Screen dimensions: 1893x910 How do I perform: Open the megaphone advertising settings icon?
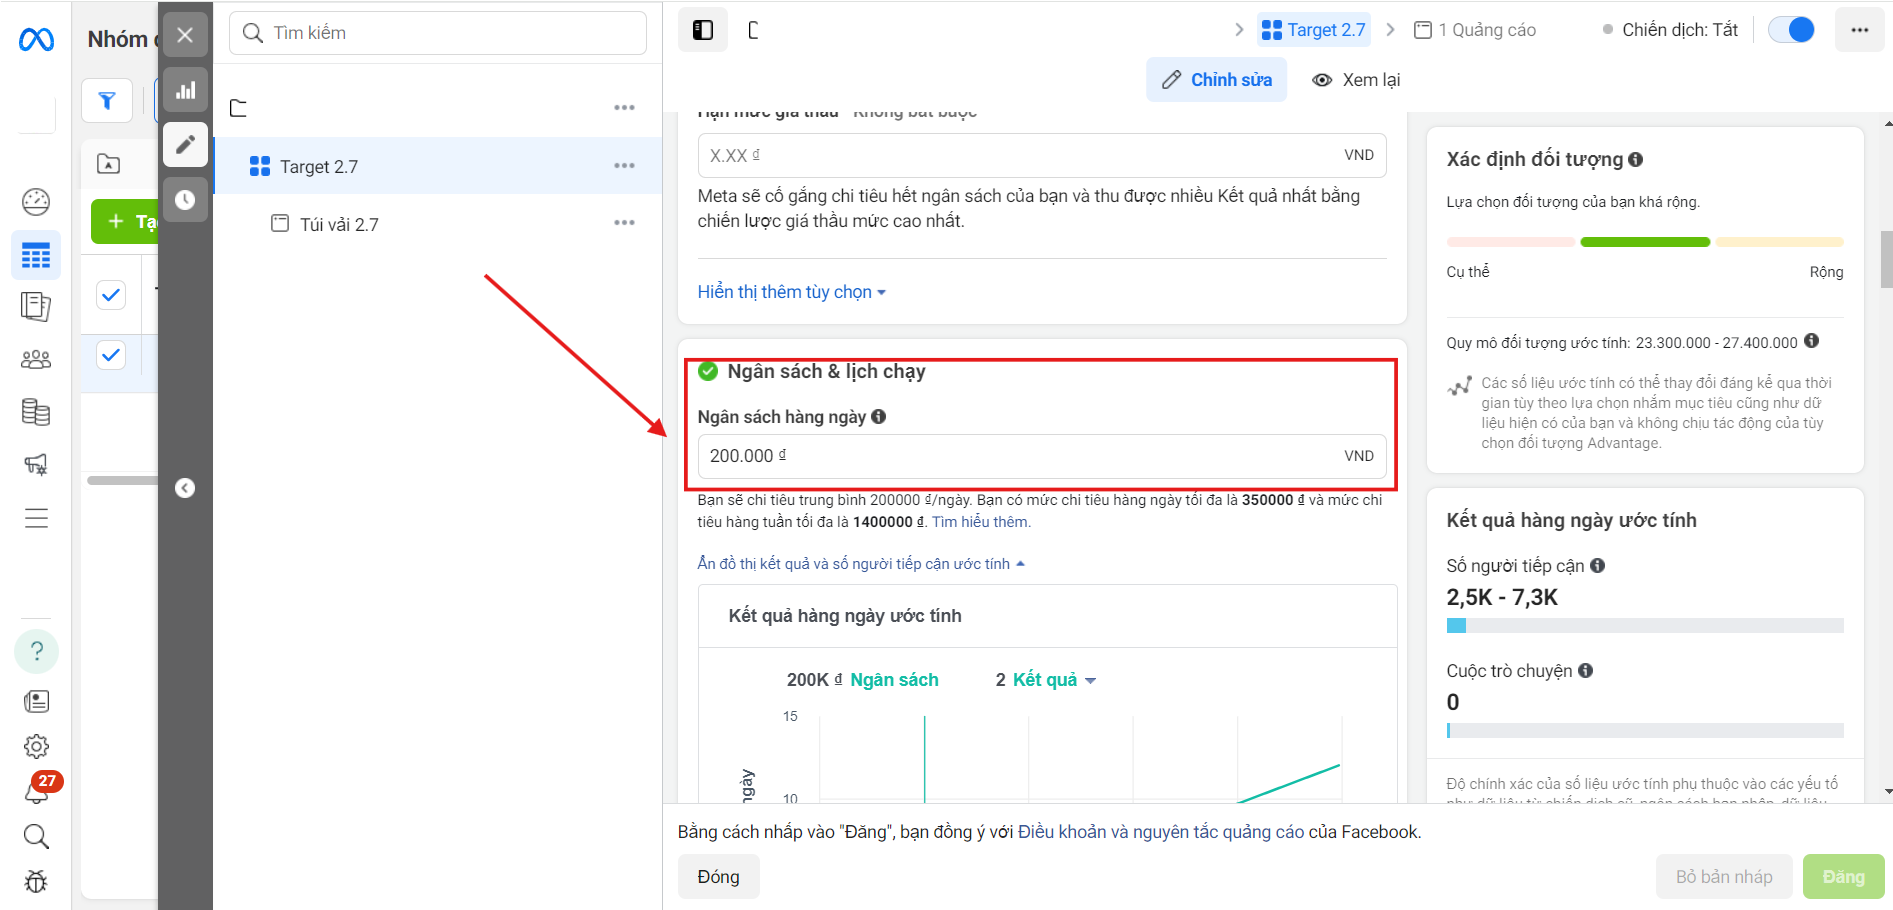point(36,464)
